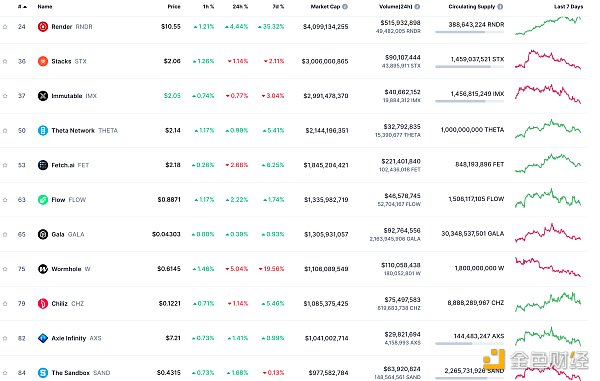Screen dimensions: 600x381
Task: Toggle the watchlist star for Render
Action: tap(5, 27)
